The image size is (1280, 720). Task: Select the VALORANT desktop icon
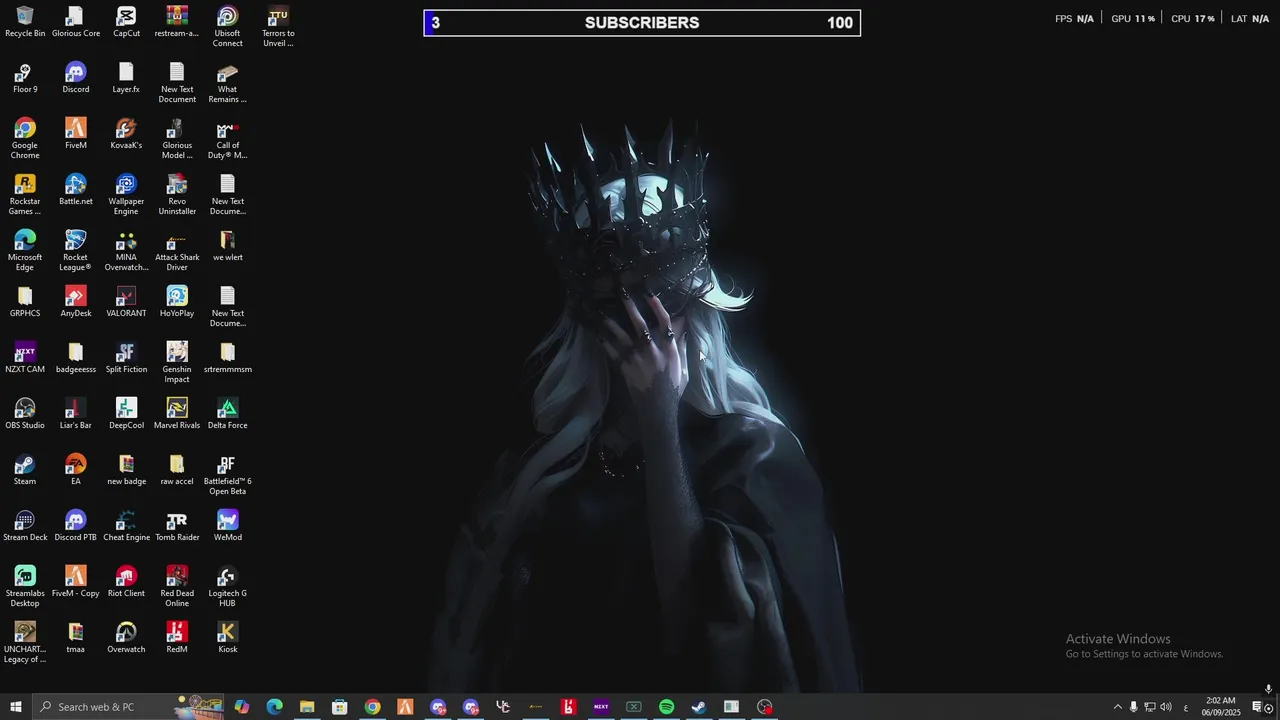(x=126, y=302)
